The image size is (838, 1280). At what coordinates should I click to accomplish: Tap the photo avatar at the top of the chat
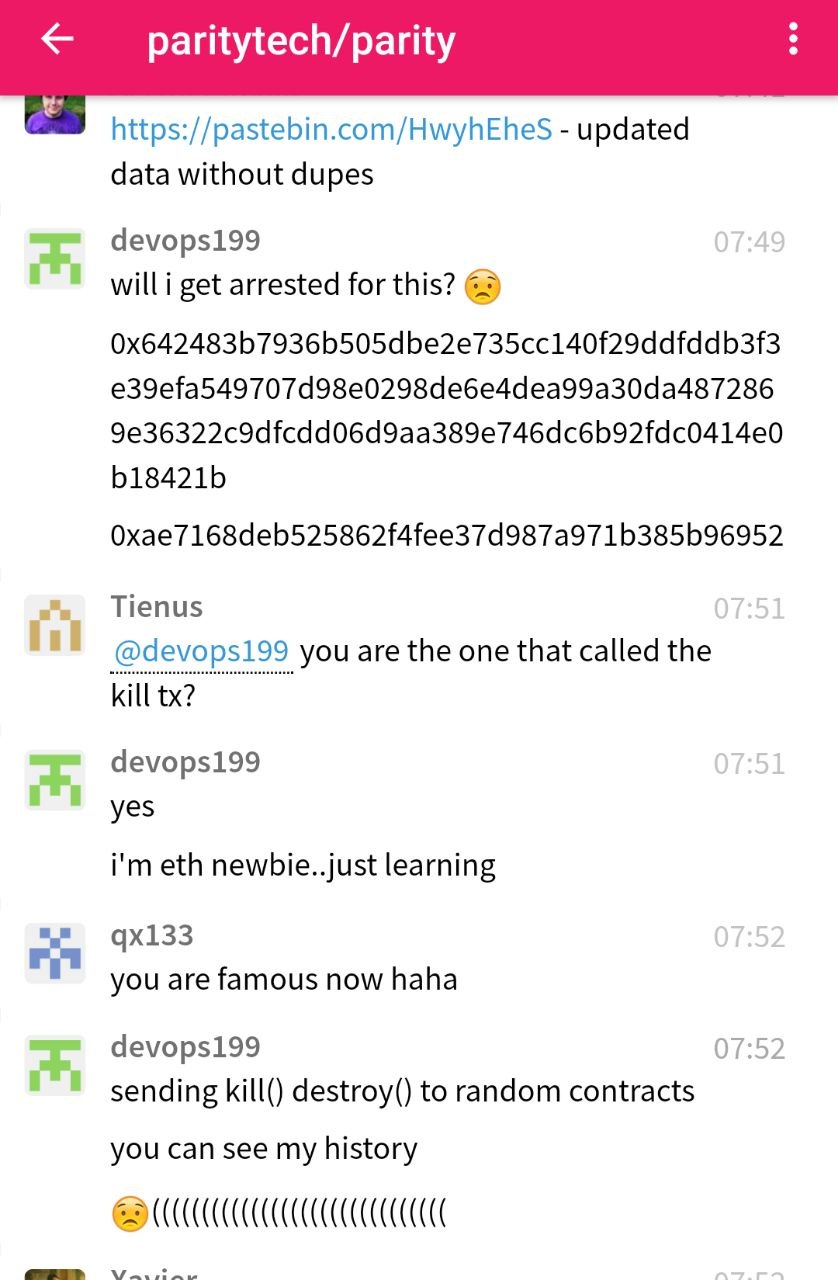[54, 112]
